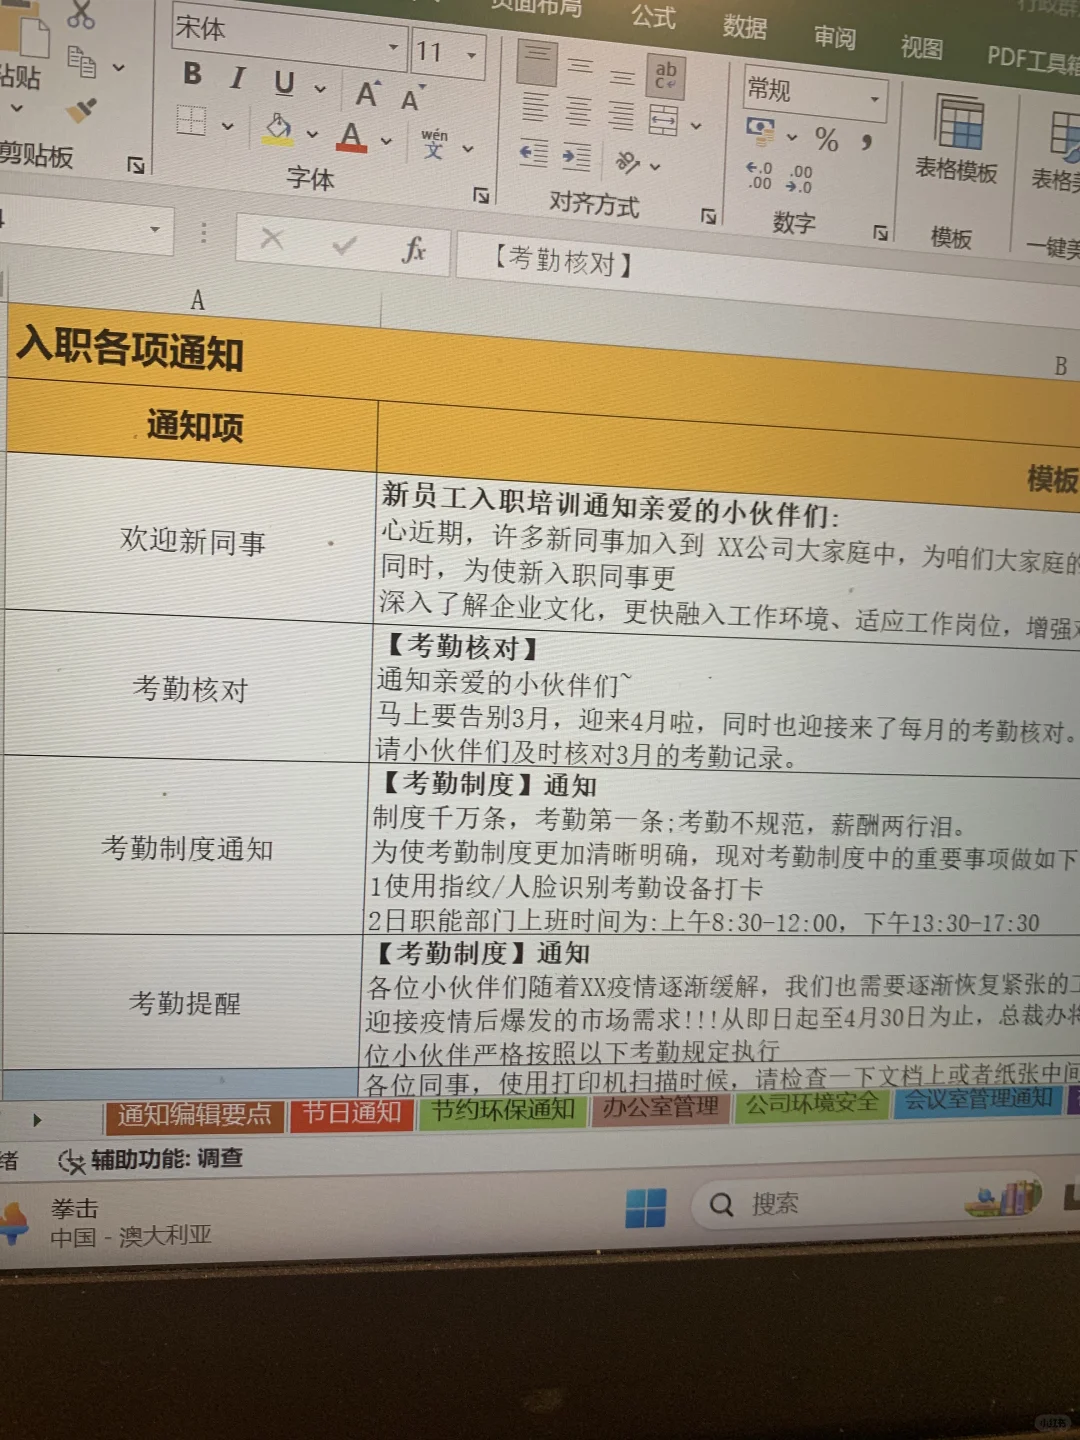This screenshot has height=1440, width=1080.
Task: Open the 常规 number format dropdown
Action: tap(874, 99)
